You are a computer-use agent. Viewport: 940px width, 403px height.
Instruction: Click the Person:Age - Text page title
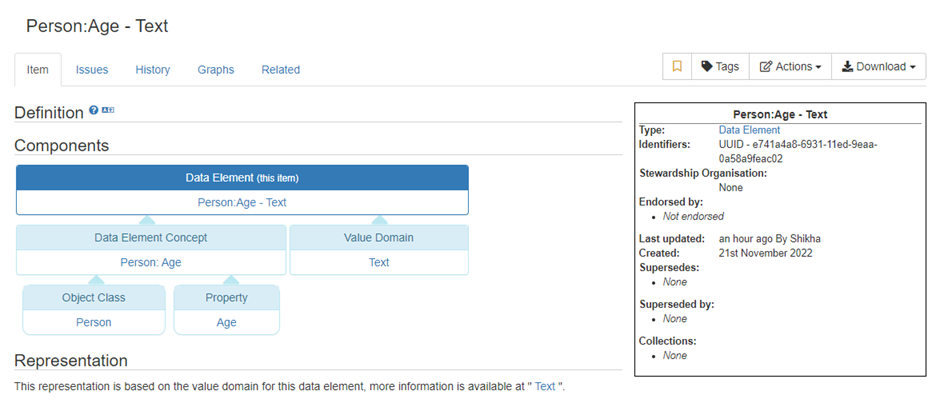96,26
